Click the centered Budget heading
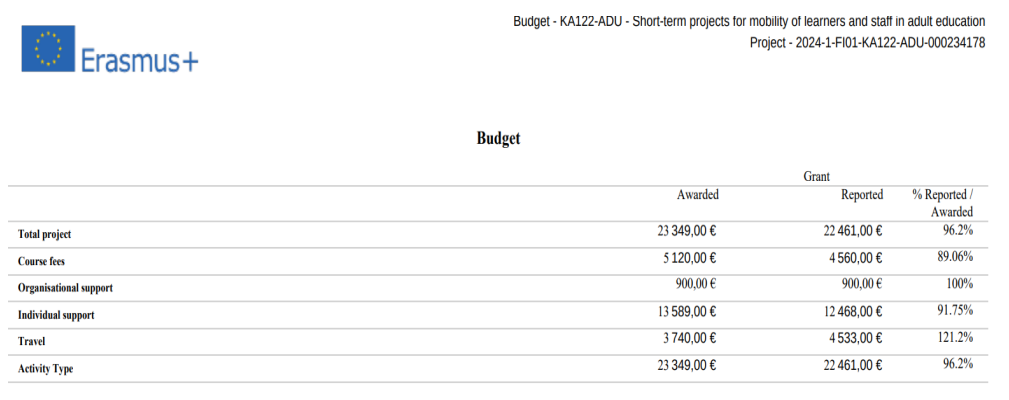 click(498, 139)
